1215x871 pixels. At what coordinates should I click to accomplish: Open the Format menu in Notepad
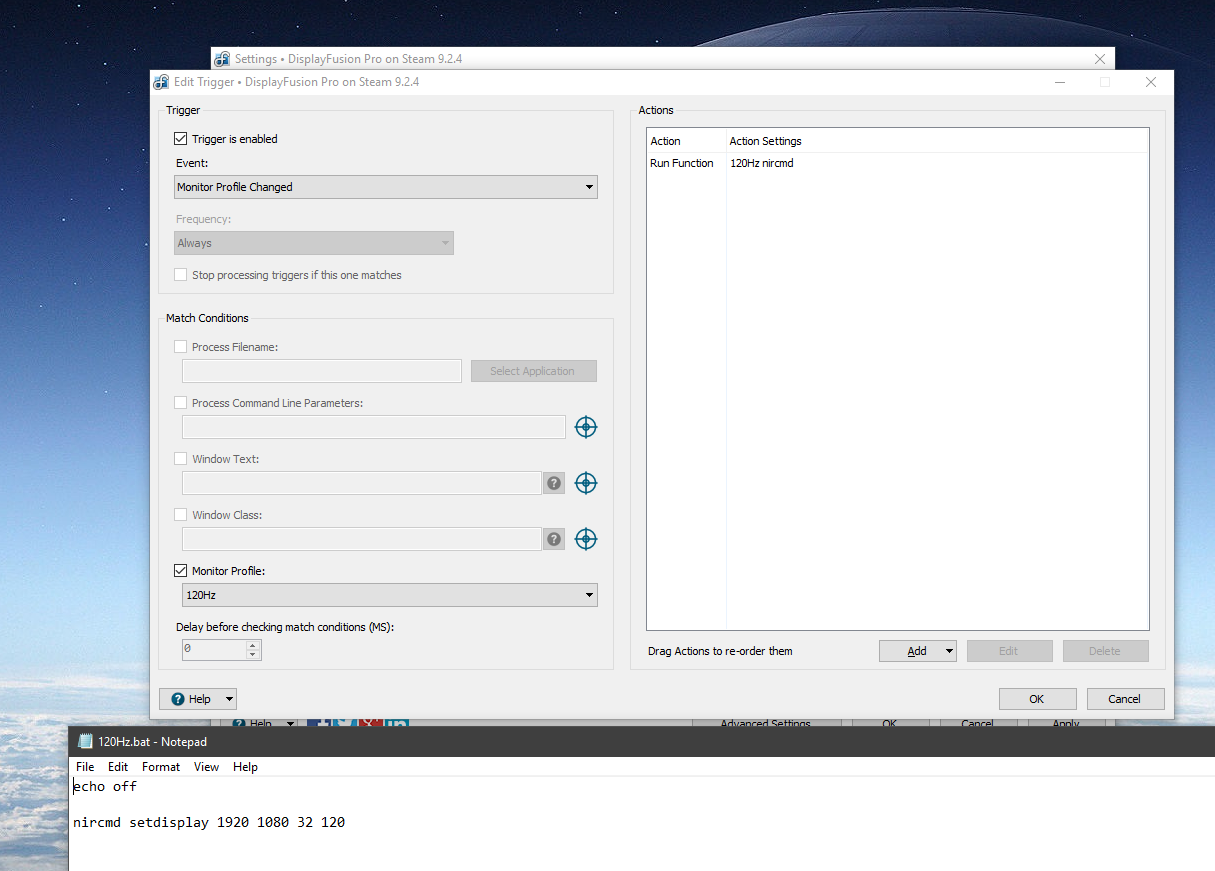tap(161, 767)
